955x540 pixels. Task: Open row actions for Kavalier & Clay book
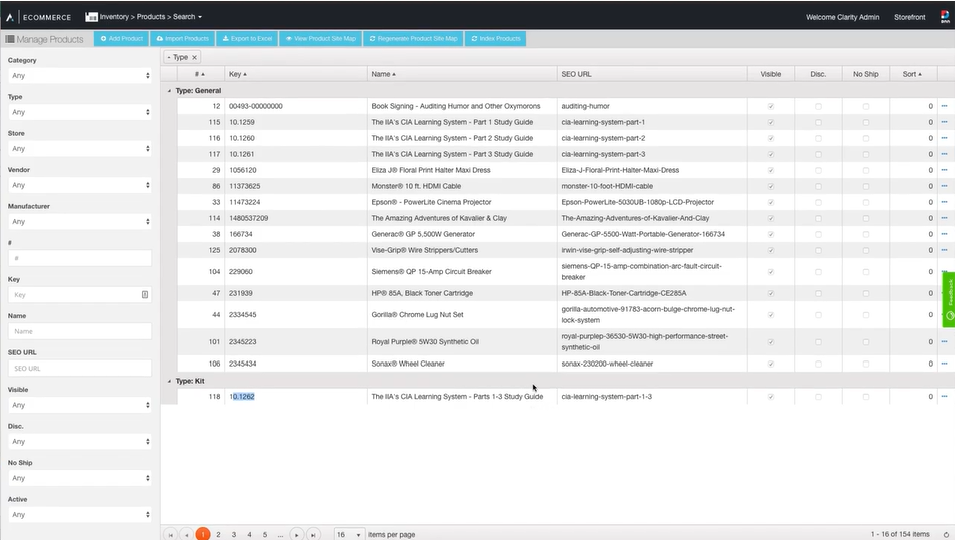tap(945, 218)
